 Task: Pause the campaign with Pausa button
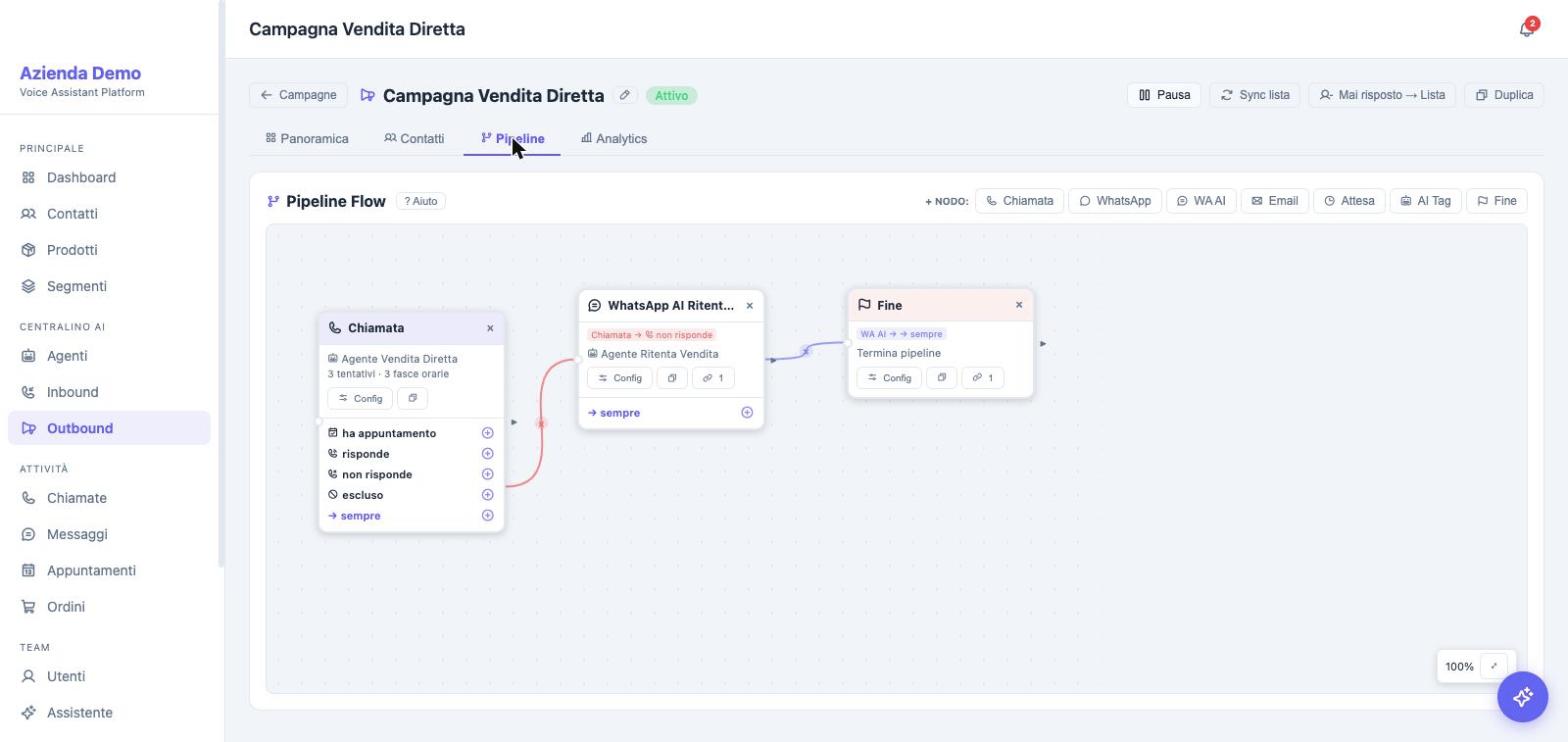[x=1164, y=95]
